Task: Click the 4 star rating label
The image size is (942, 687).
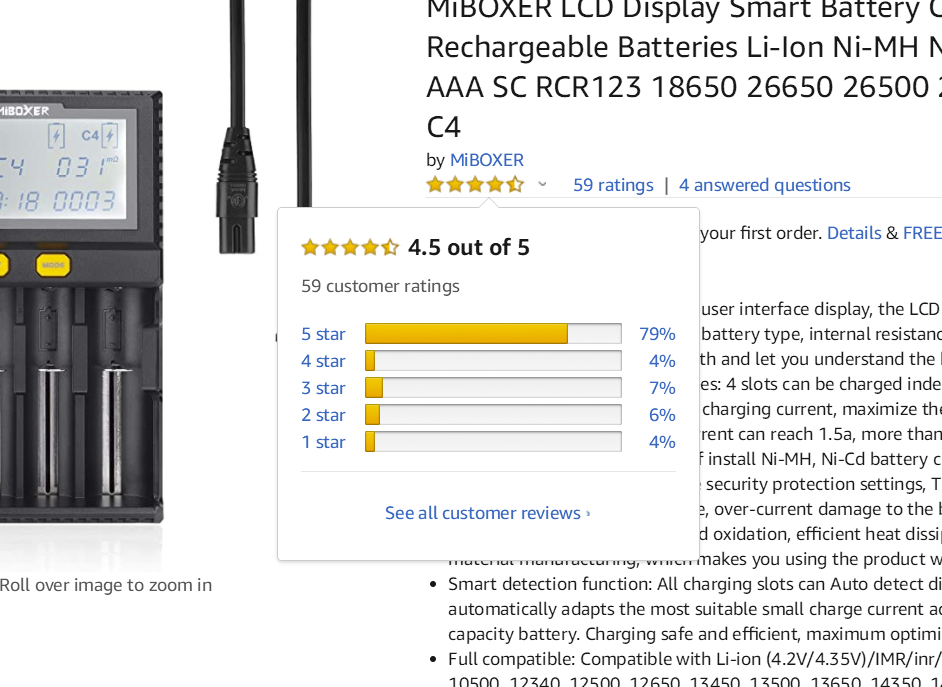Action: tap(323, 361)
